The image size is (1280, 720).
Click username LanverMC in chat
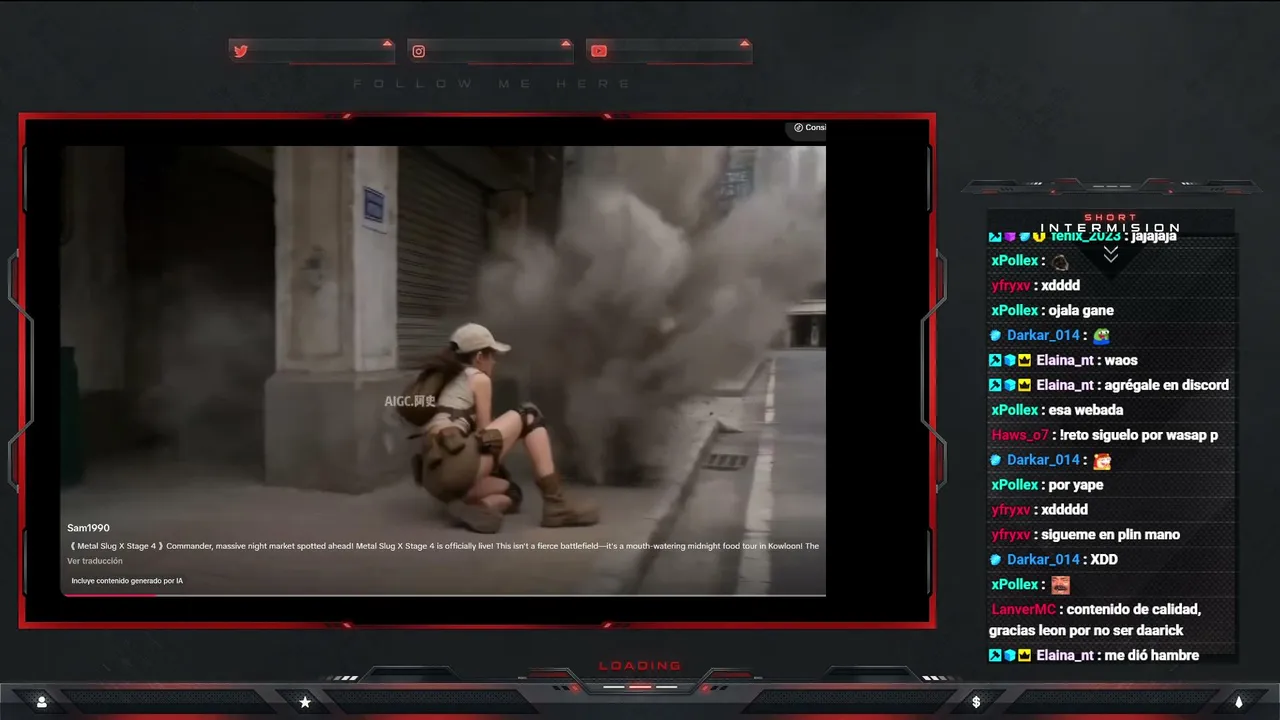click(x=1023, y=610)
